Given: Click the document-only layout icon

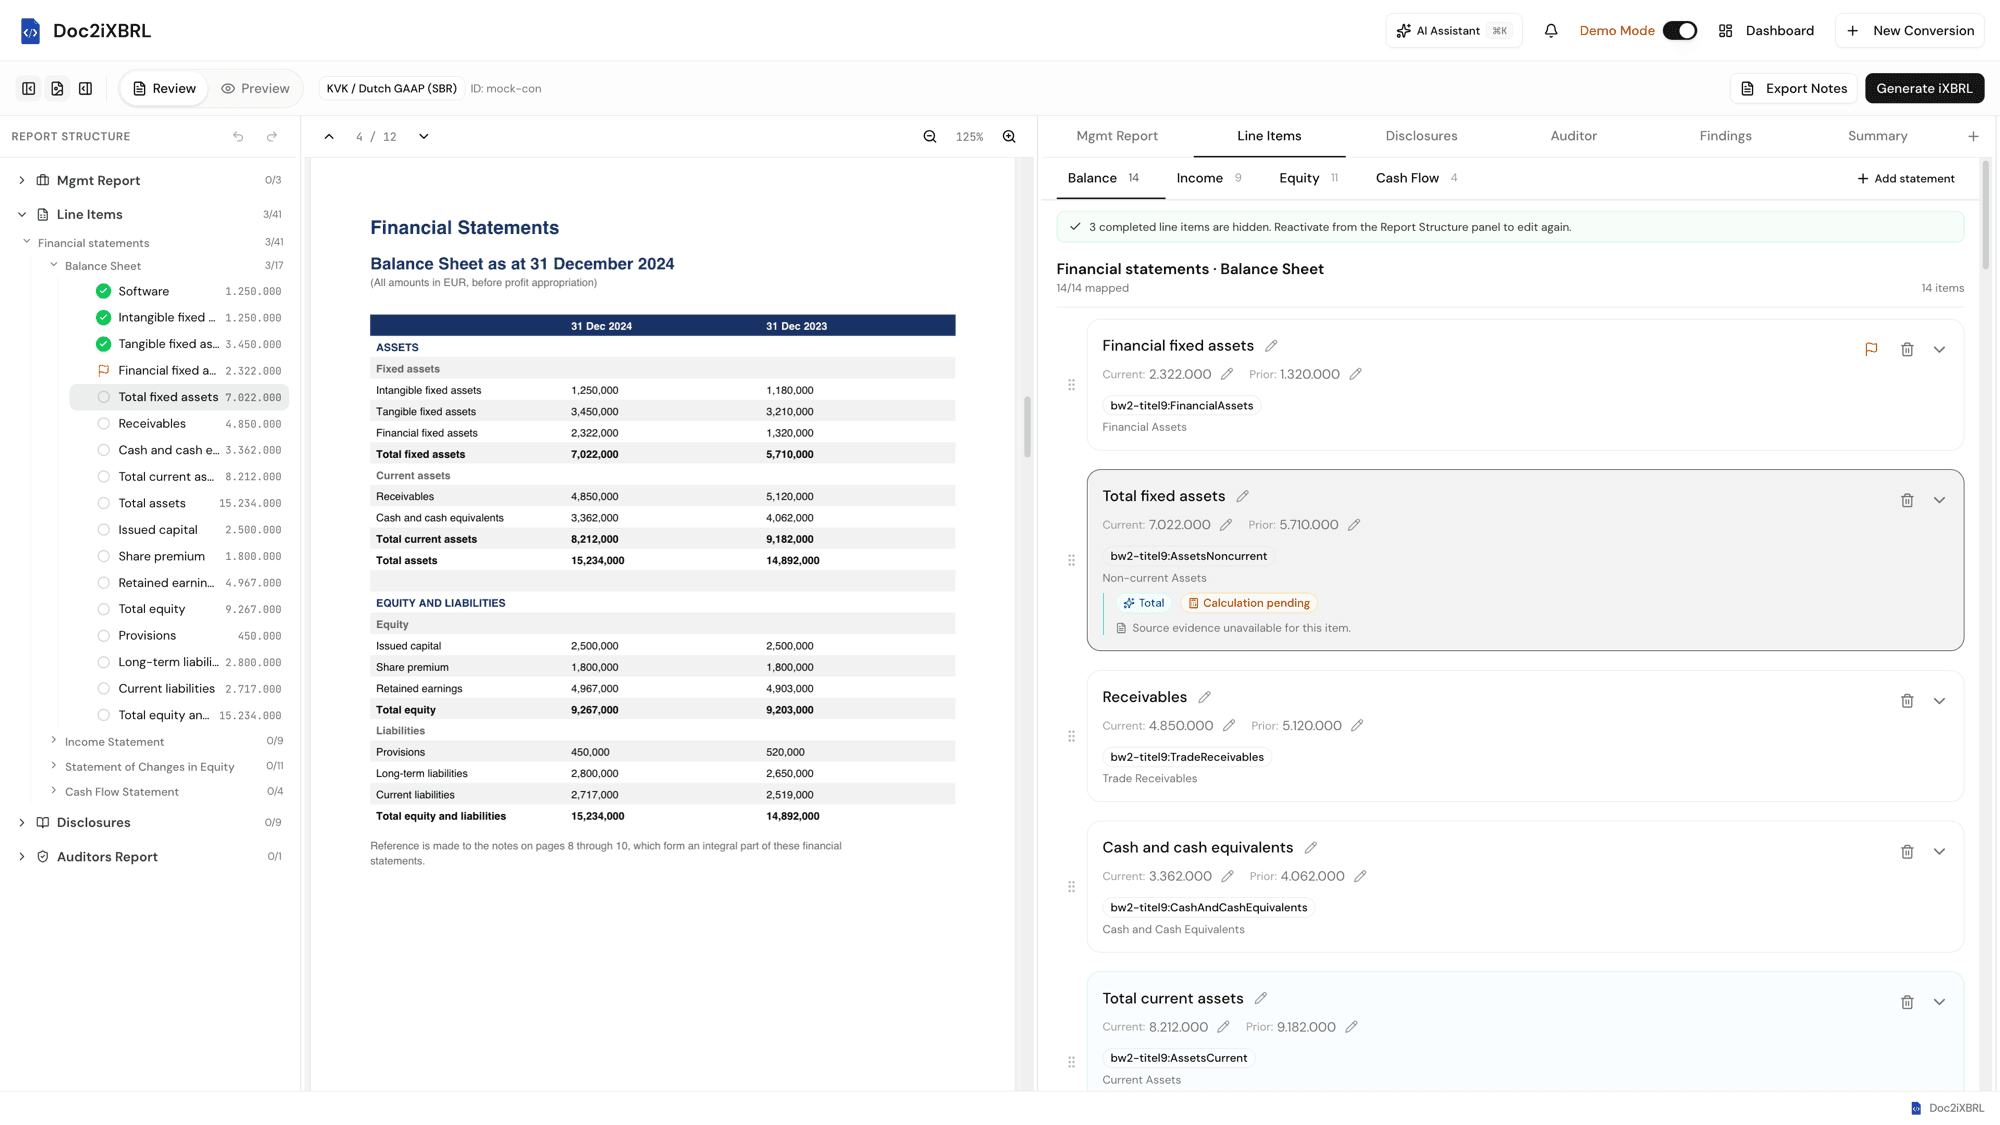Looking at the screenshot, I should coord(57,89).
